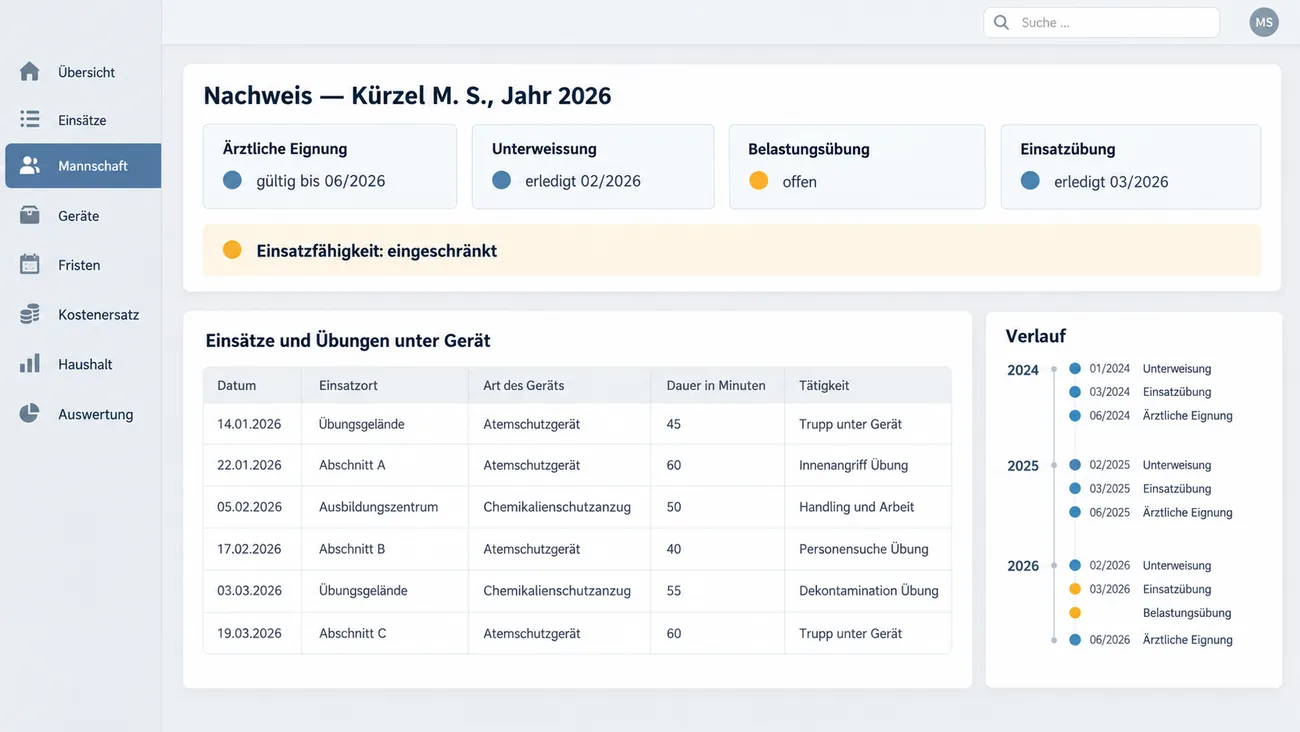Click the Einsätze list icon

point(30,120)
